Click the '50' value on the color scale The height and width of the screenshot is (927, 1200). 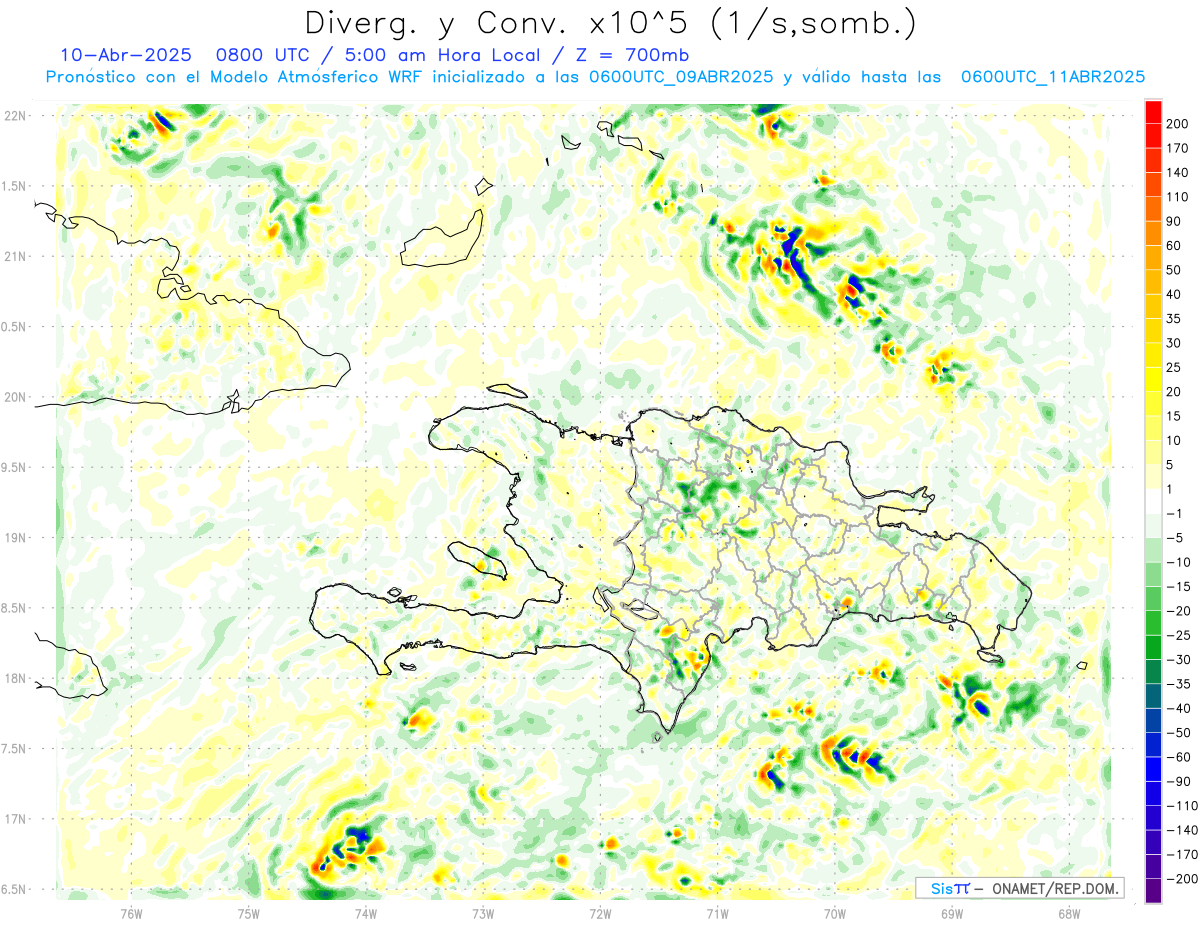click(x=1173, y=270)
